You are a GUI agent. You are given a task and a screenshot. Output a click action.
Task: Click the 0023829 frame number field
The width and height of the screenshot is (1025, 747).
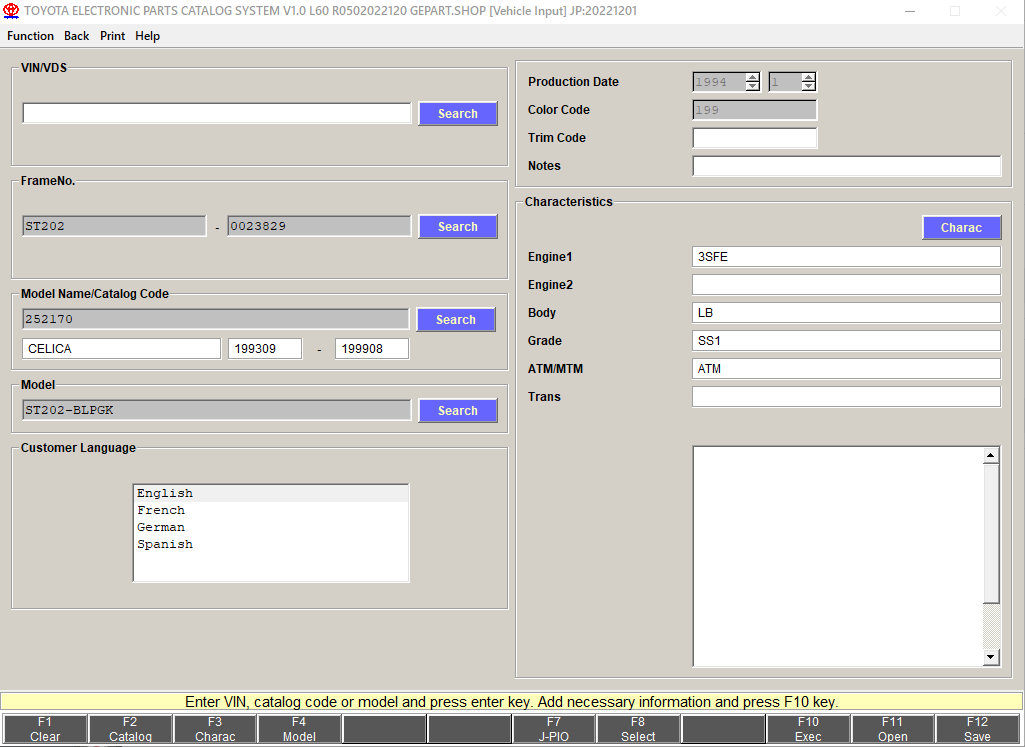[x=319, y=226]
